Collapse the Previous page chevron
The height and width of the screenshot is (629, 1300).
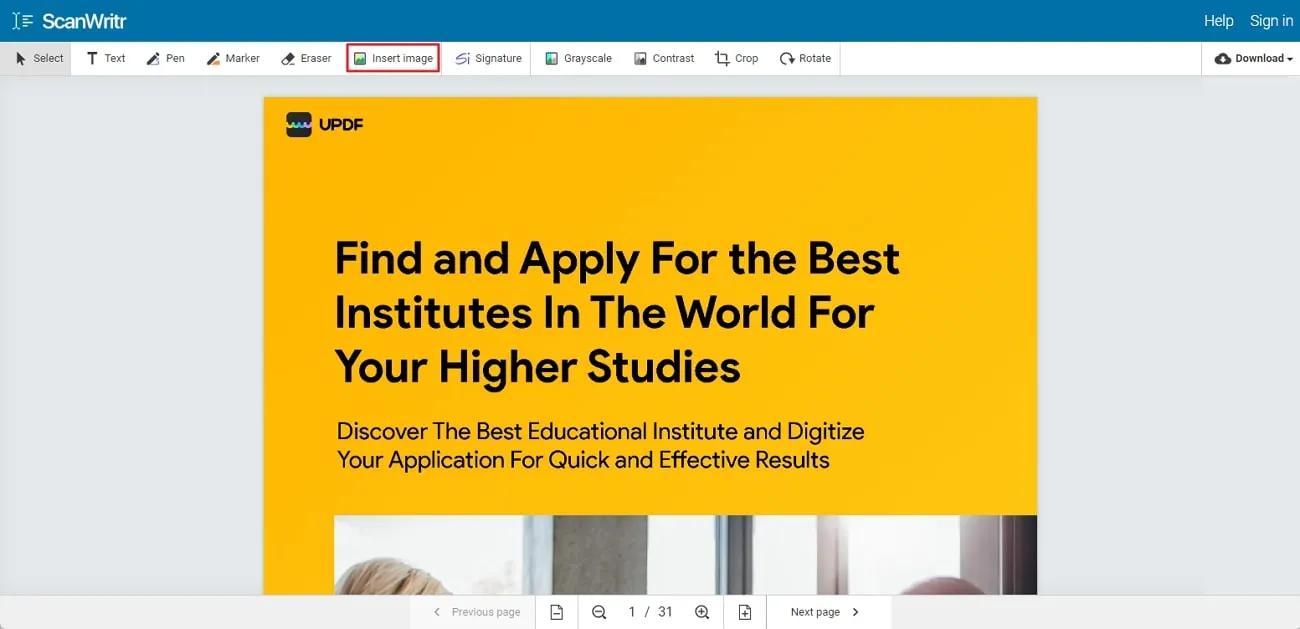click(437, 611)
